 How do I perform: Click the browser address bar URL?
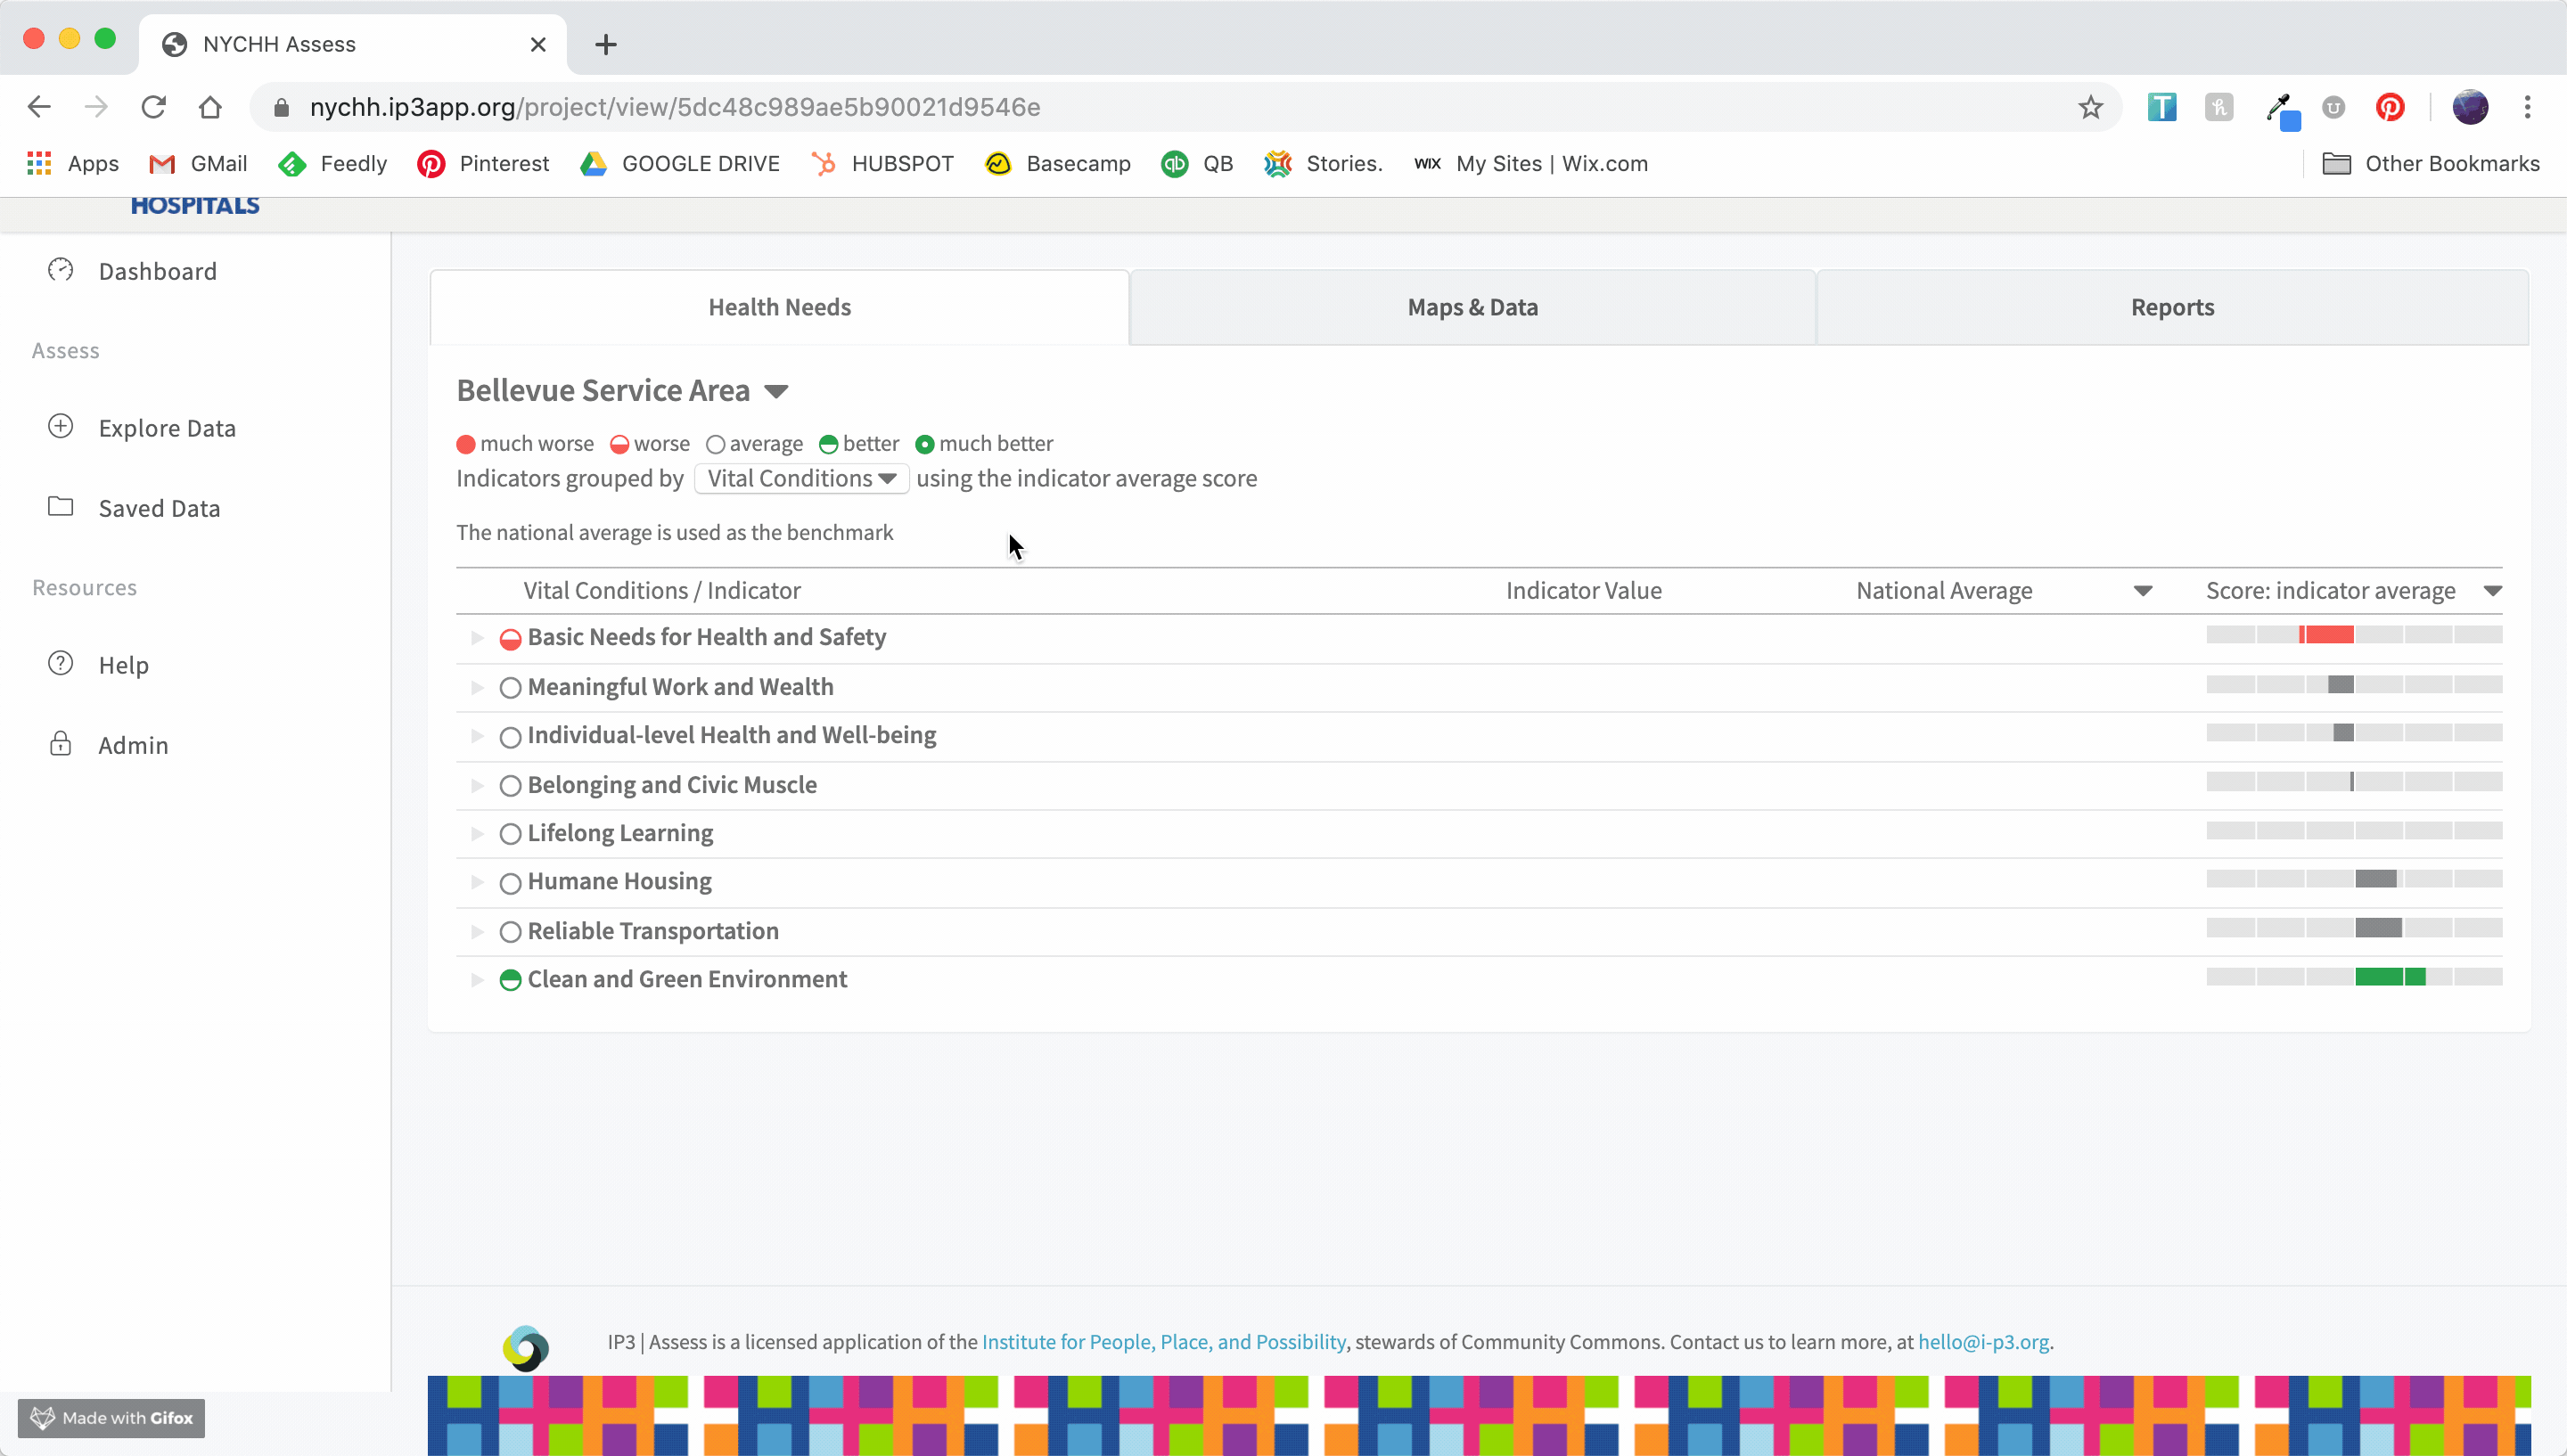click(675, 107)
